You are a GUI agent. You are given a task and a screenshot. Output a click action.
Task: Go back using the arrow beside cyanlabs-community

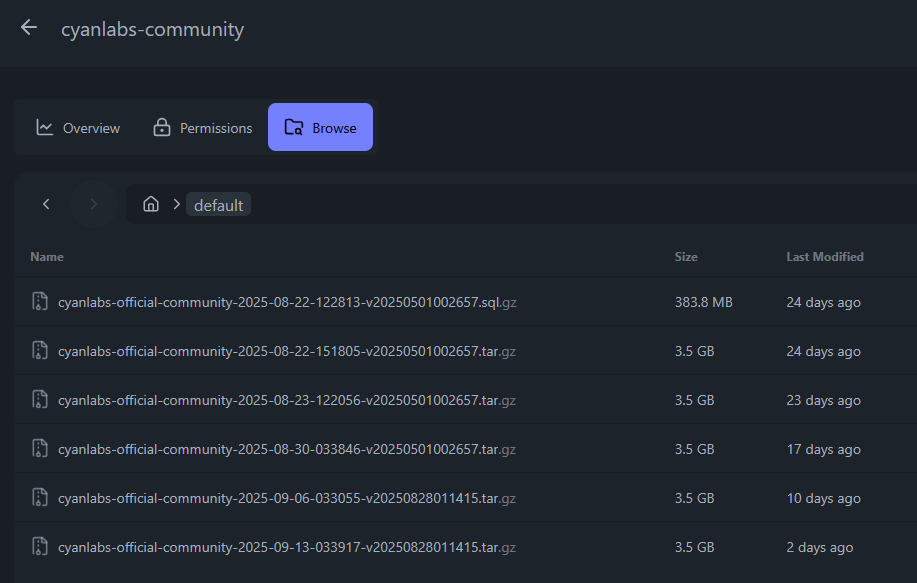tap(29, 27)
